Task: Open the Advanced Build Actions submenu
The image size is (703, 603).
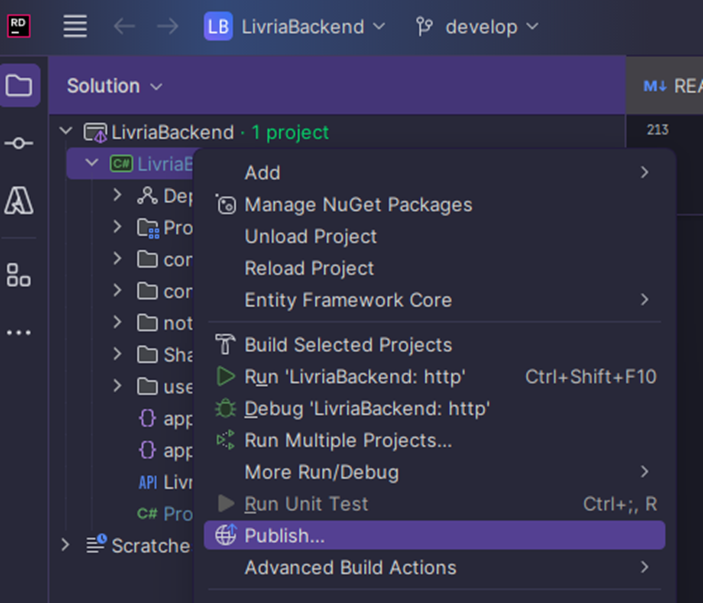Action: point(434,568)
